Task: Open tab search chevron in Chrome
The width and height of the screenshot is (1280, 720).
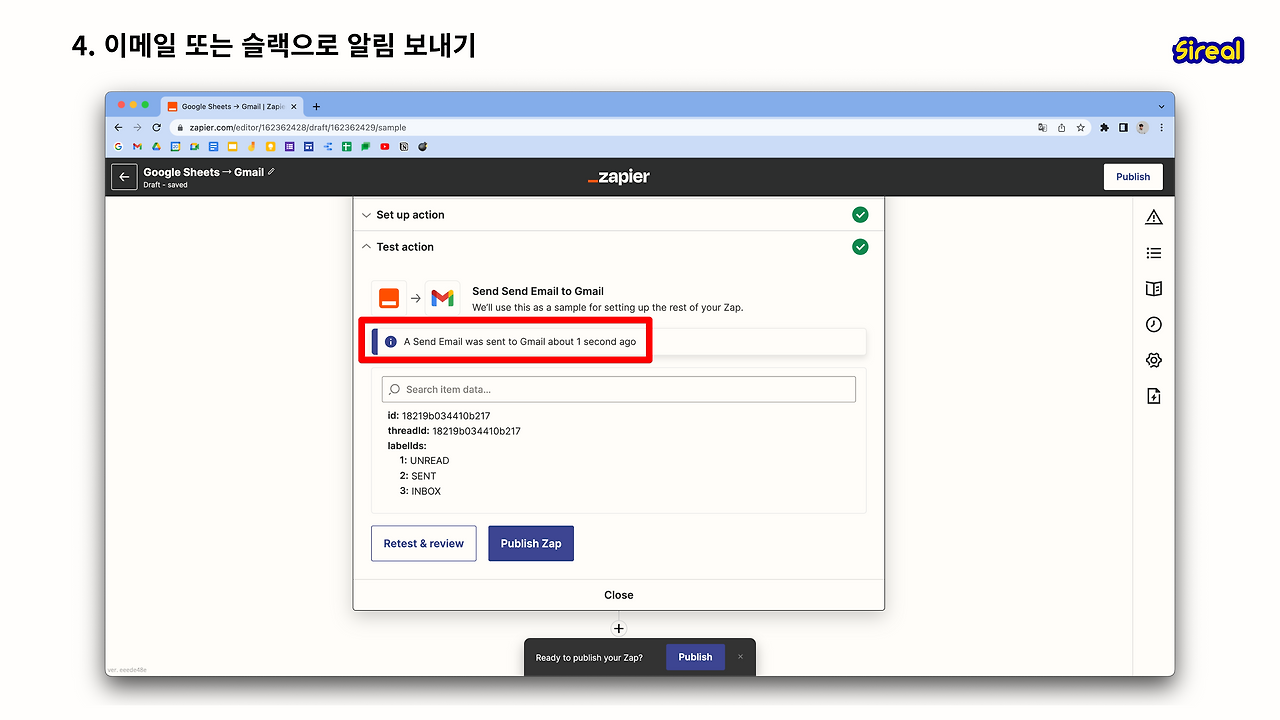Action: click(x=1161, y=106)
